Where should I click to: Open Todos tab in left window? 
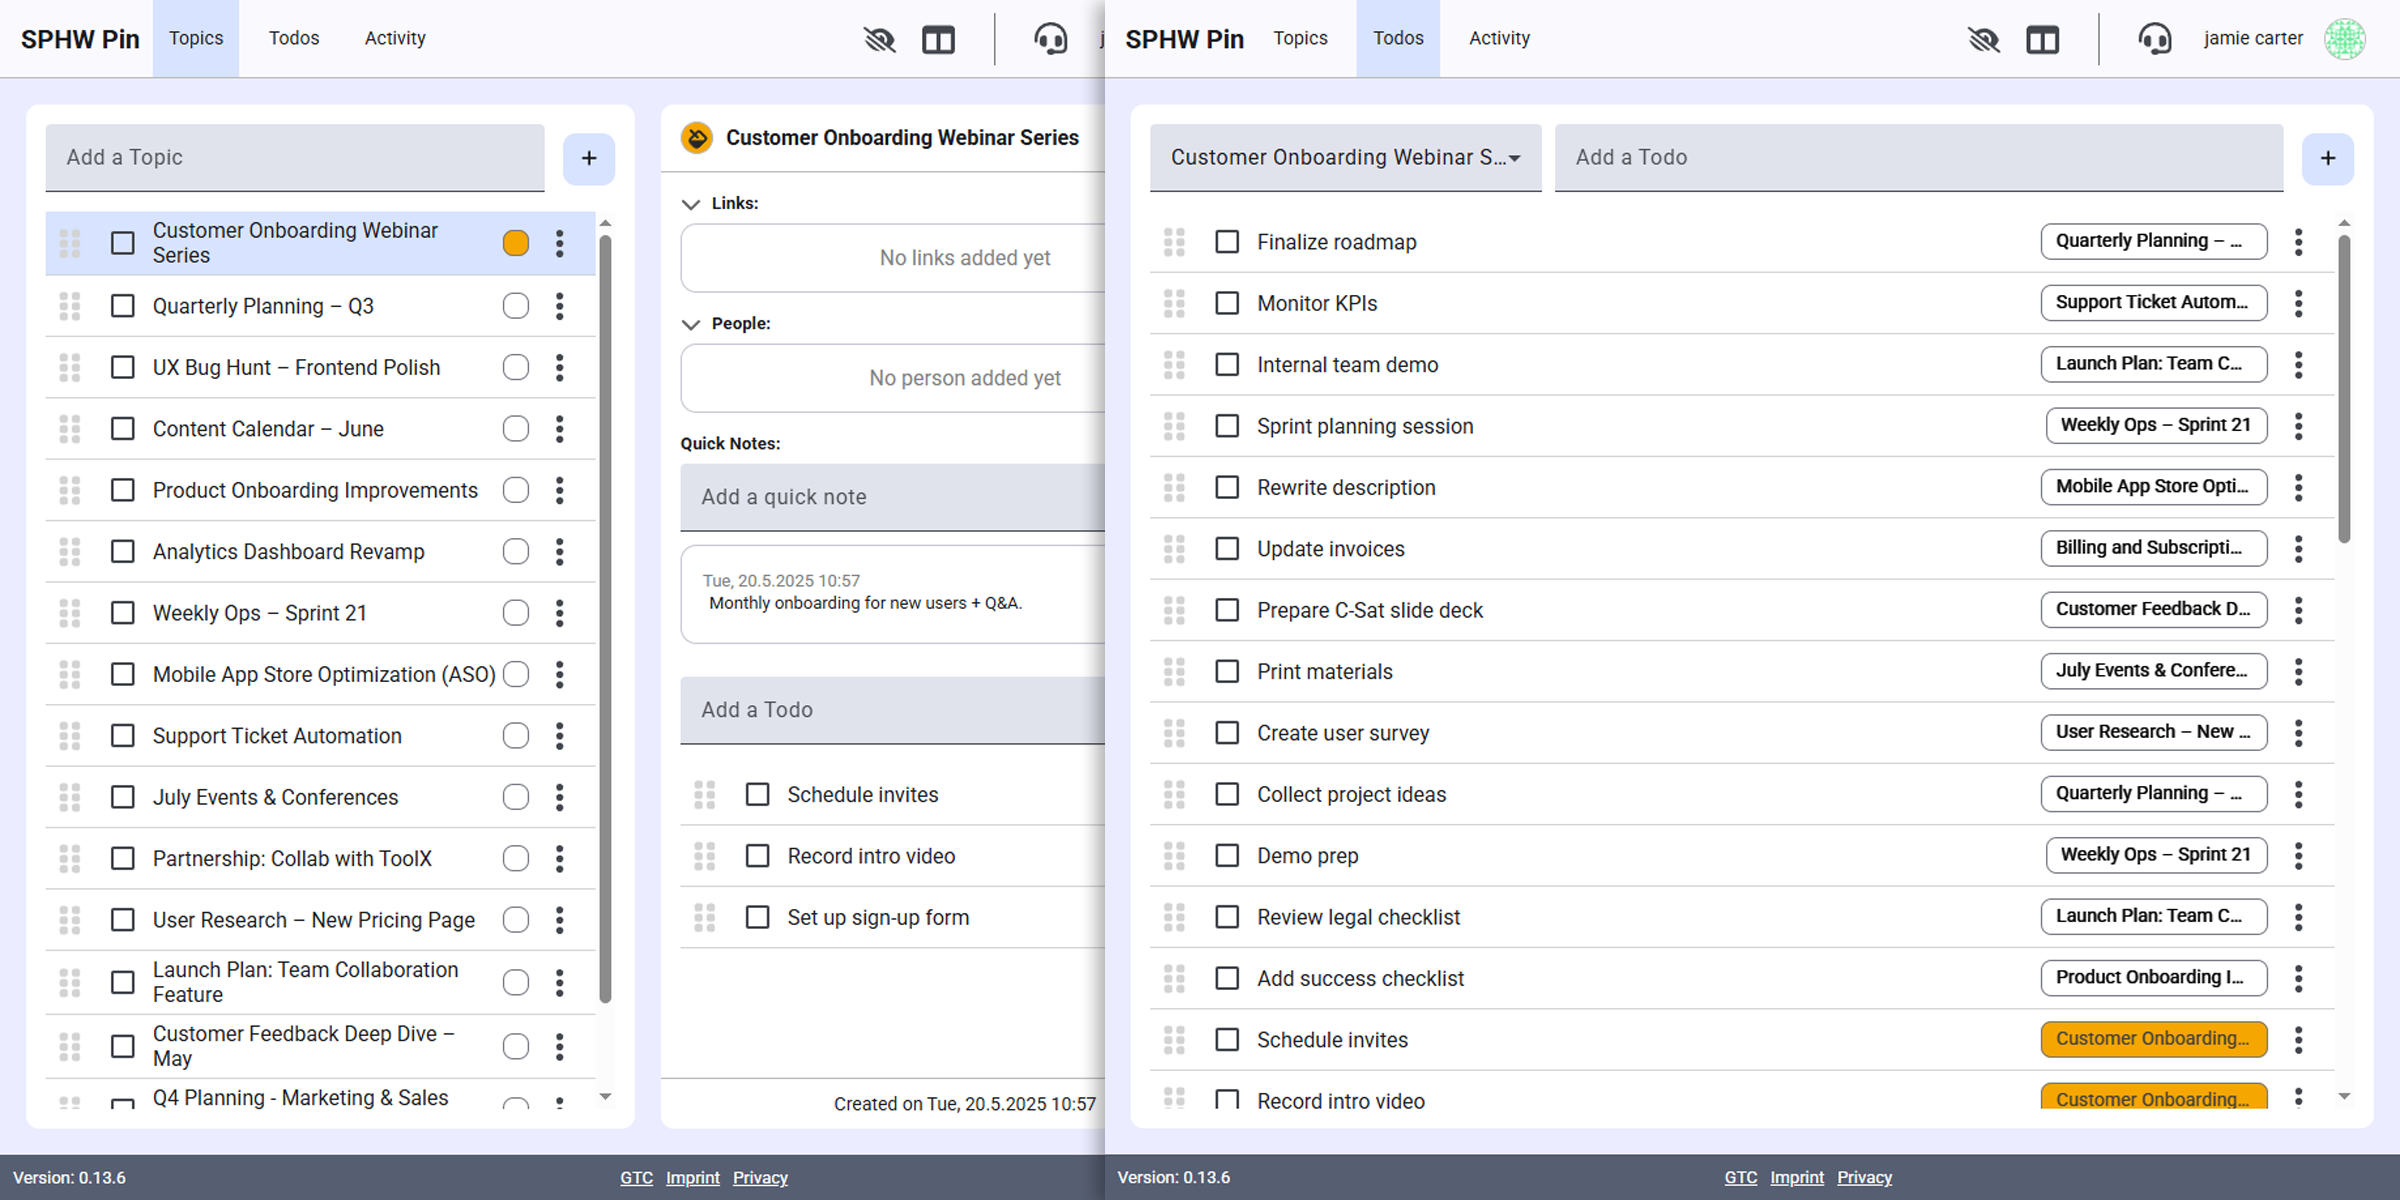pyautogui.click(x=294, y=38)
